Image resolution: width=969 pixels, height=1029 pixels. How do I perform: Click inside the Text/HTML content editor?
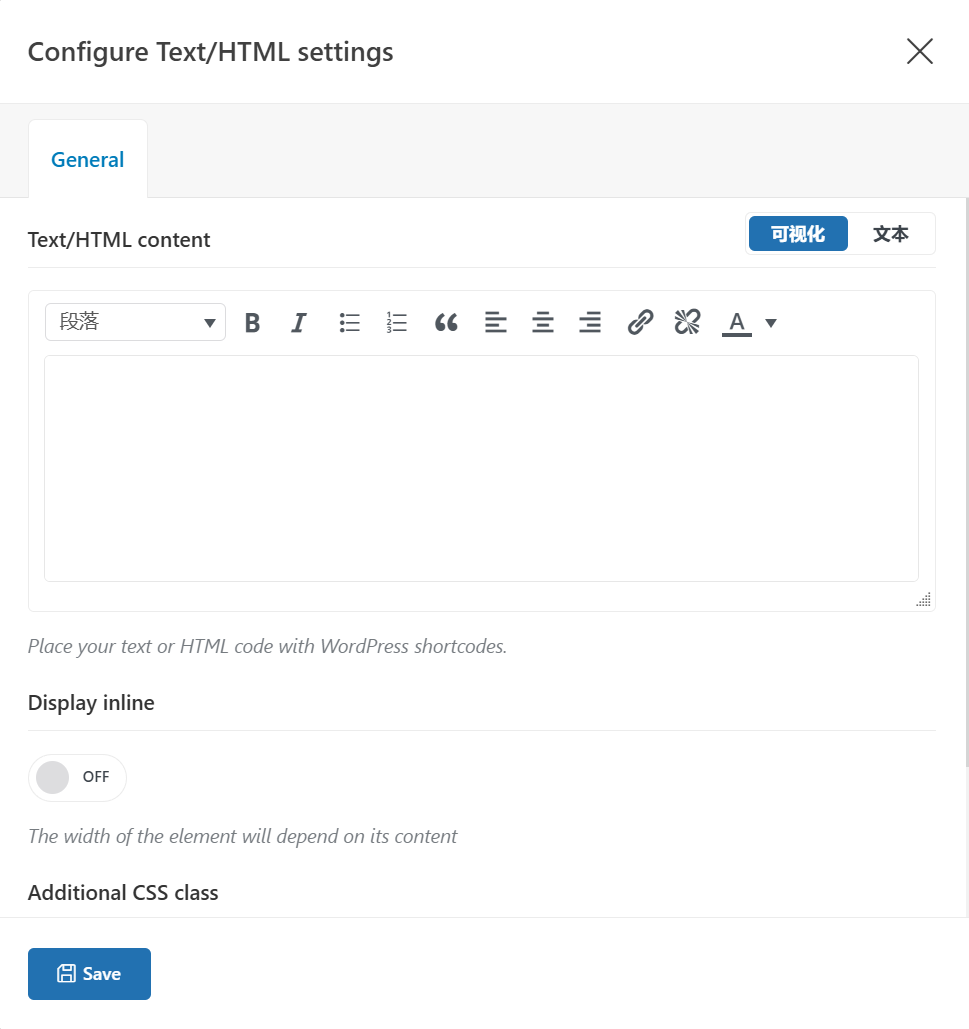(481, 468)
